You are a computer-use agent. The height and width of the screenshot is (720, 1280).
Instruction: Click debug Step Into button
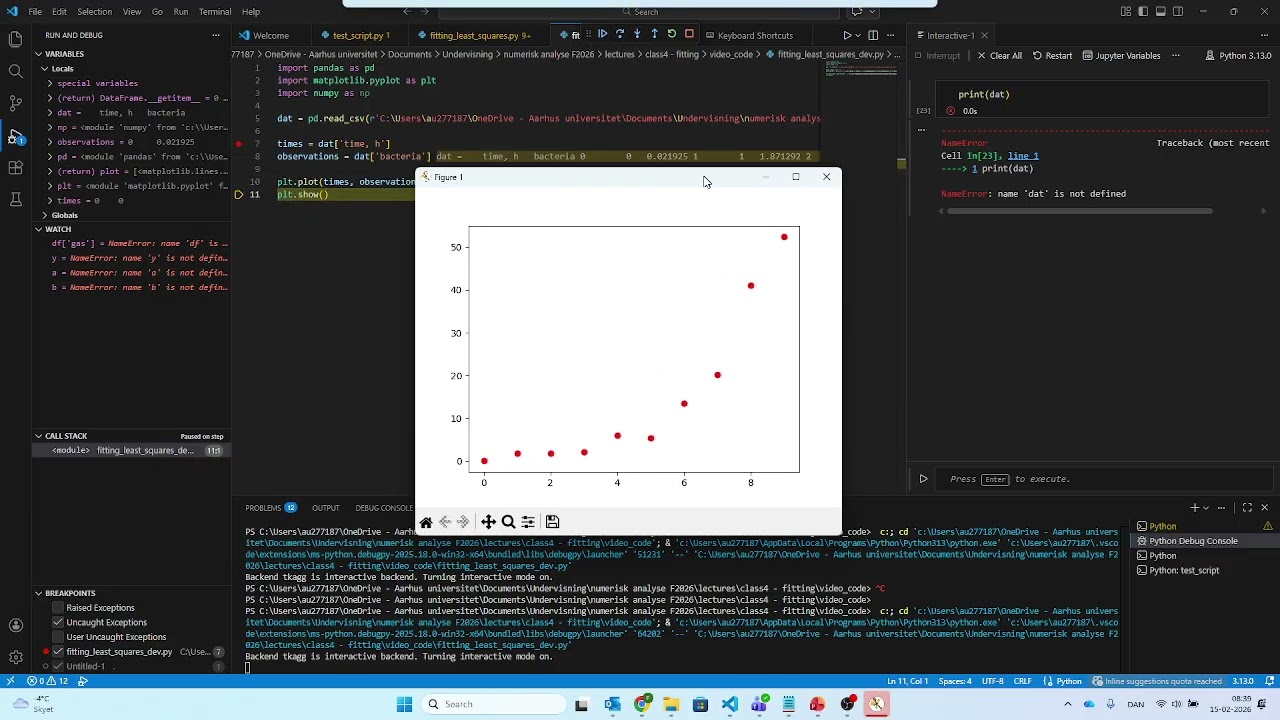637,35
